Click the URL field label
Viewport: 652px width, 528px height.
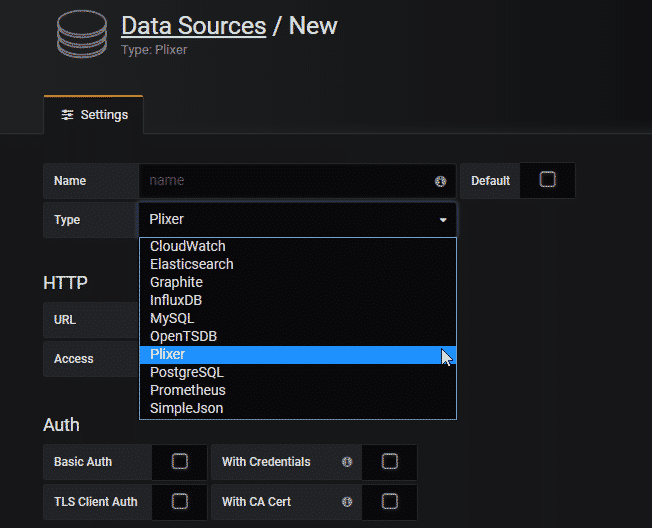click(x=65, y=320)
